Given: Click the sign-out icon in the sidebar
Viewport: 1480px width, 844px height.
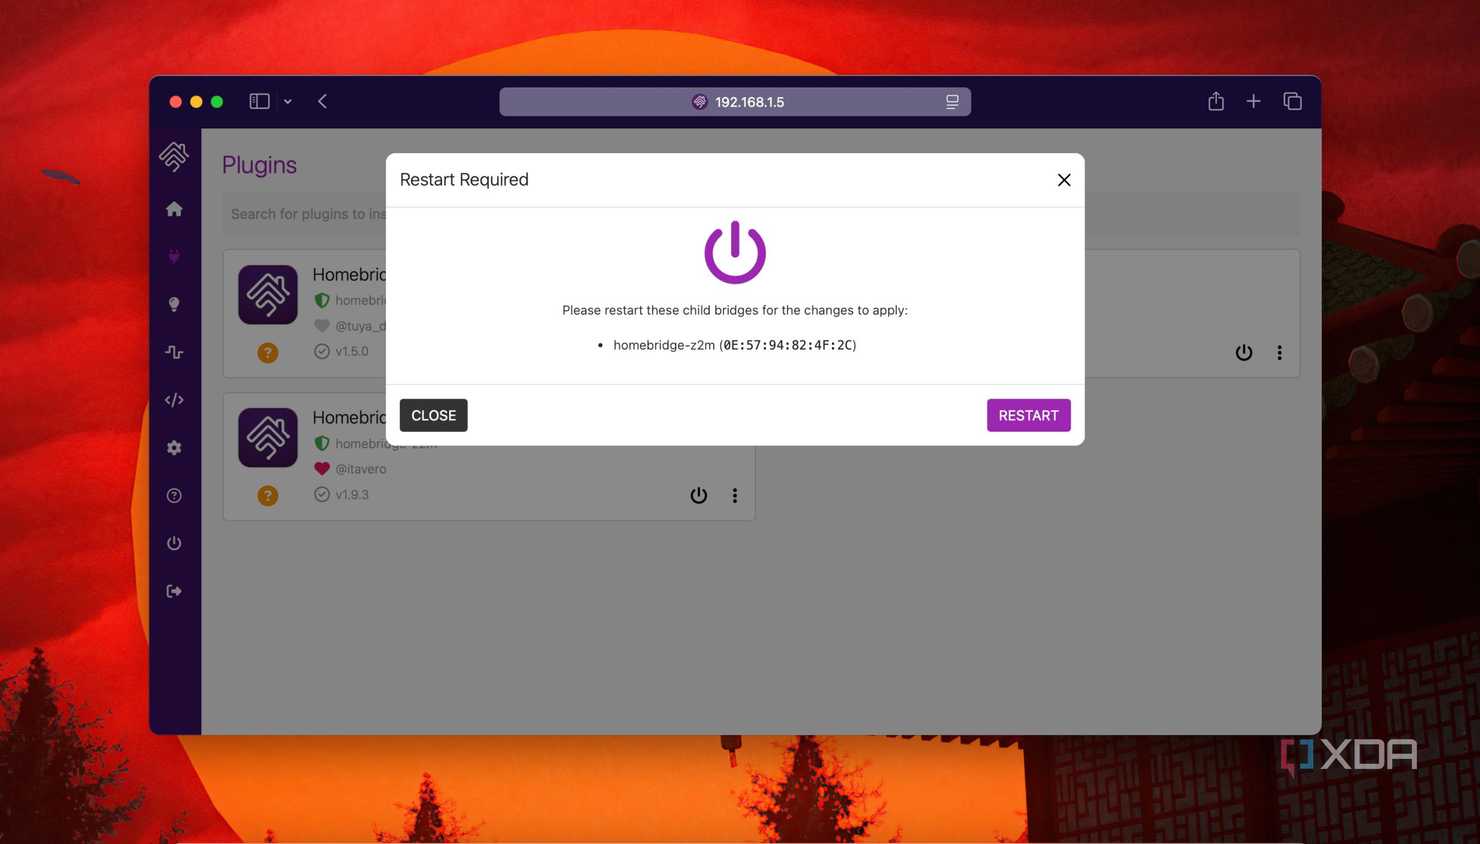Looking at the screenshot, I should pos(174,591).
